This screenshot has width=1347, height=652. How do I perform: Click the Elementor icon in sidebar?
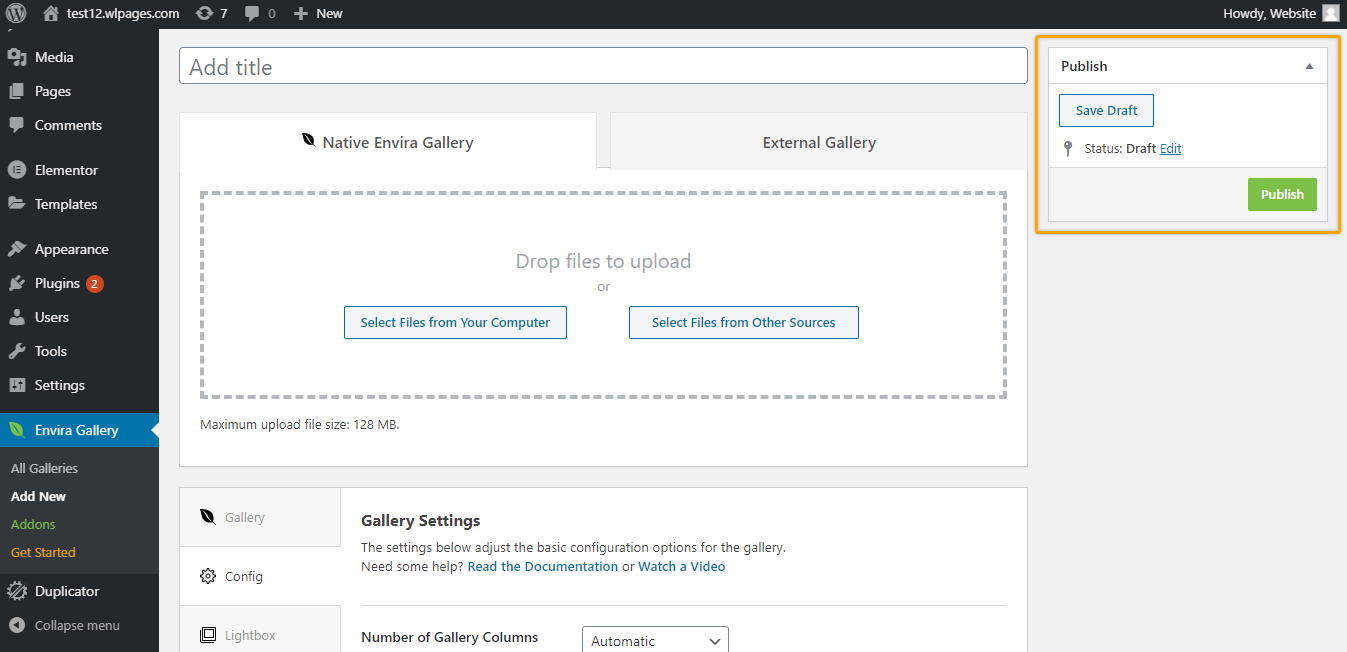(x=17, y=170)
